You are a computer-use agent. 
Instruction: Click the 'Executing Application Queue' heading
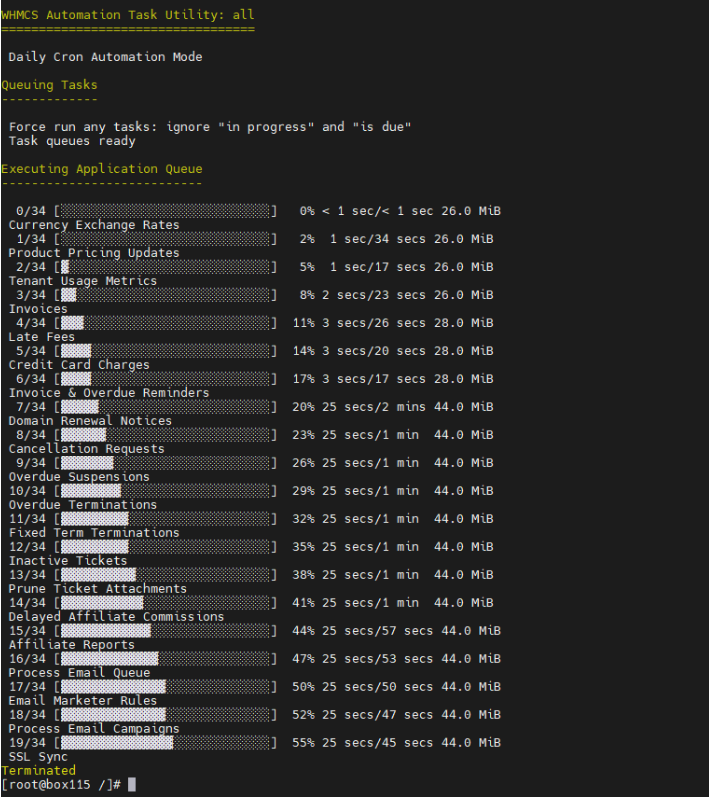(x=102, y=169)
